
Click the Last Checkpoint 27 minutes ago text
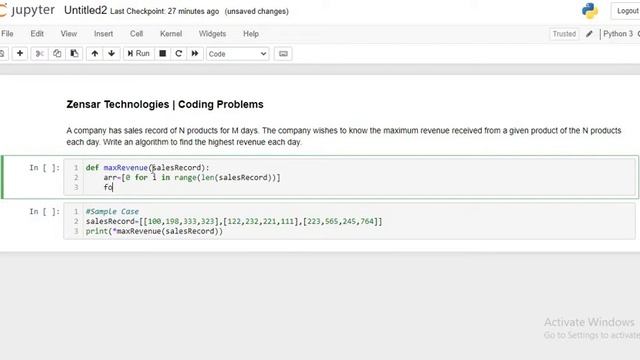pos(164,11)
